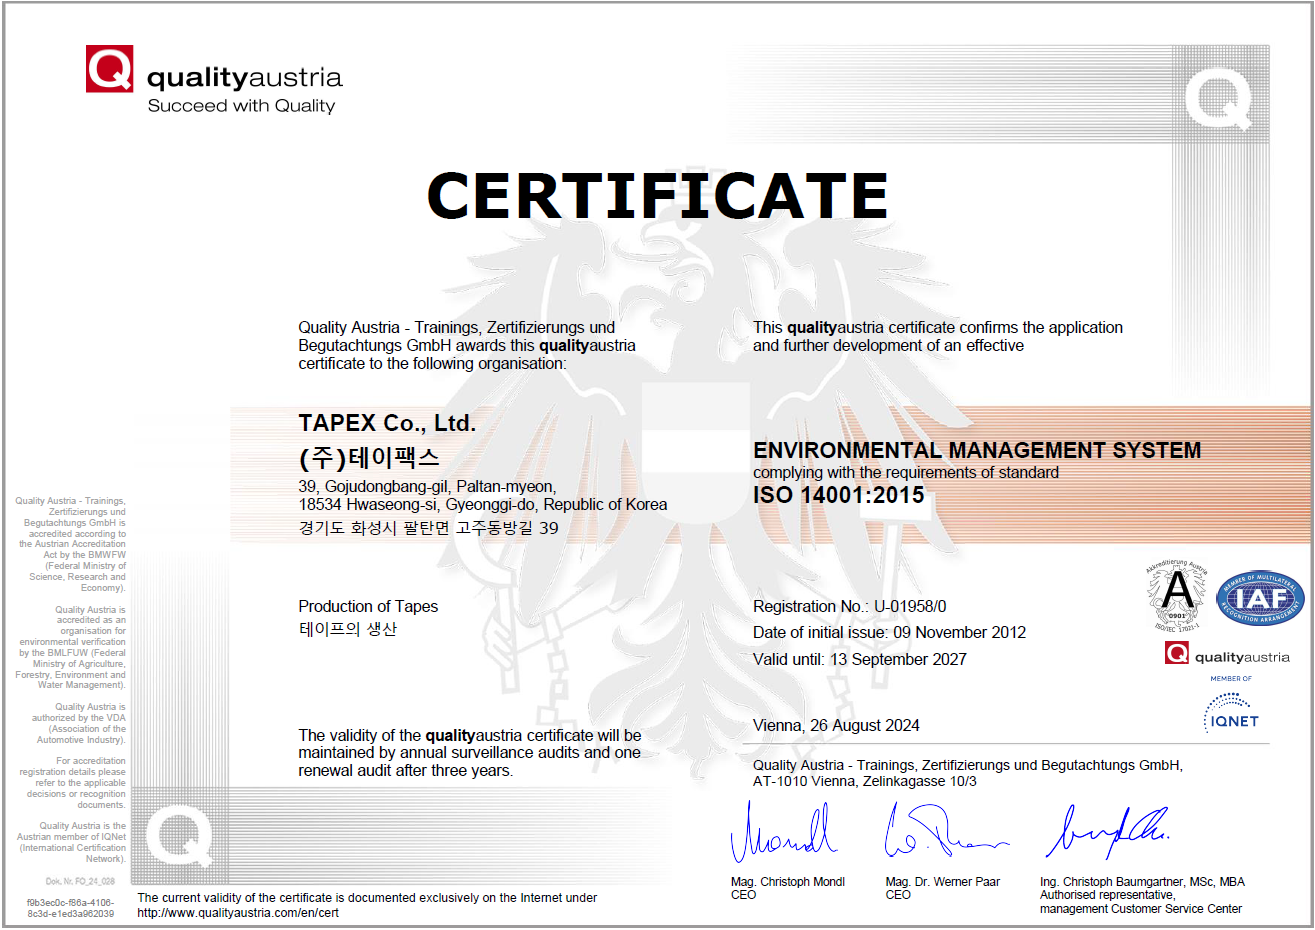Select the 'TAPEX Co., Ltd.' company name
Viewport: 1315px width, 930px height.
coord(387,423)
